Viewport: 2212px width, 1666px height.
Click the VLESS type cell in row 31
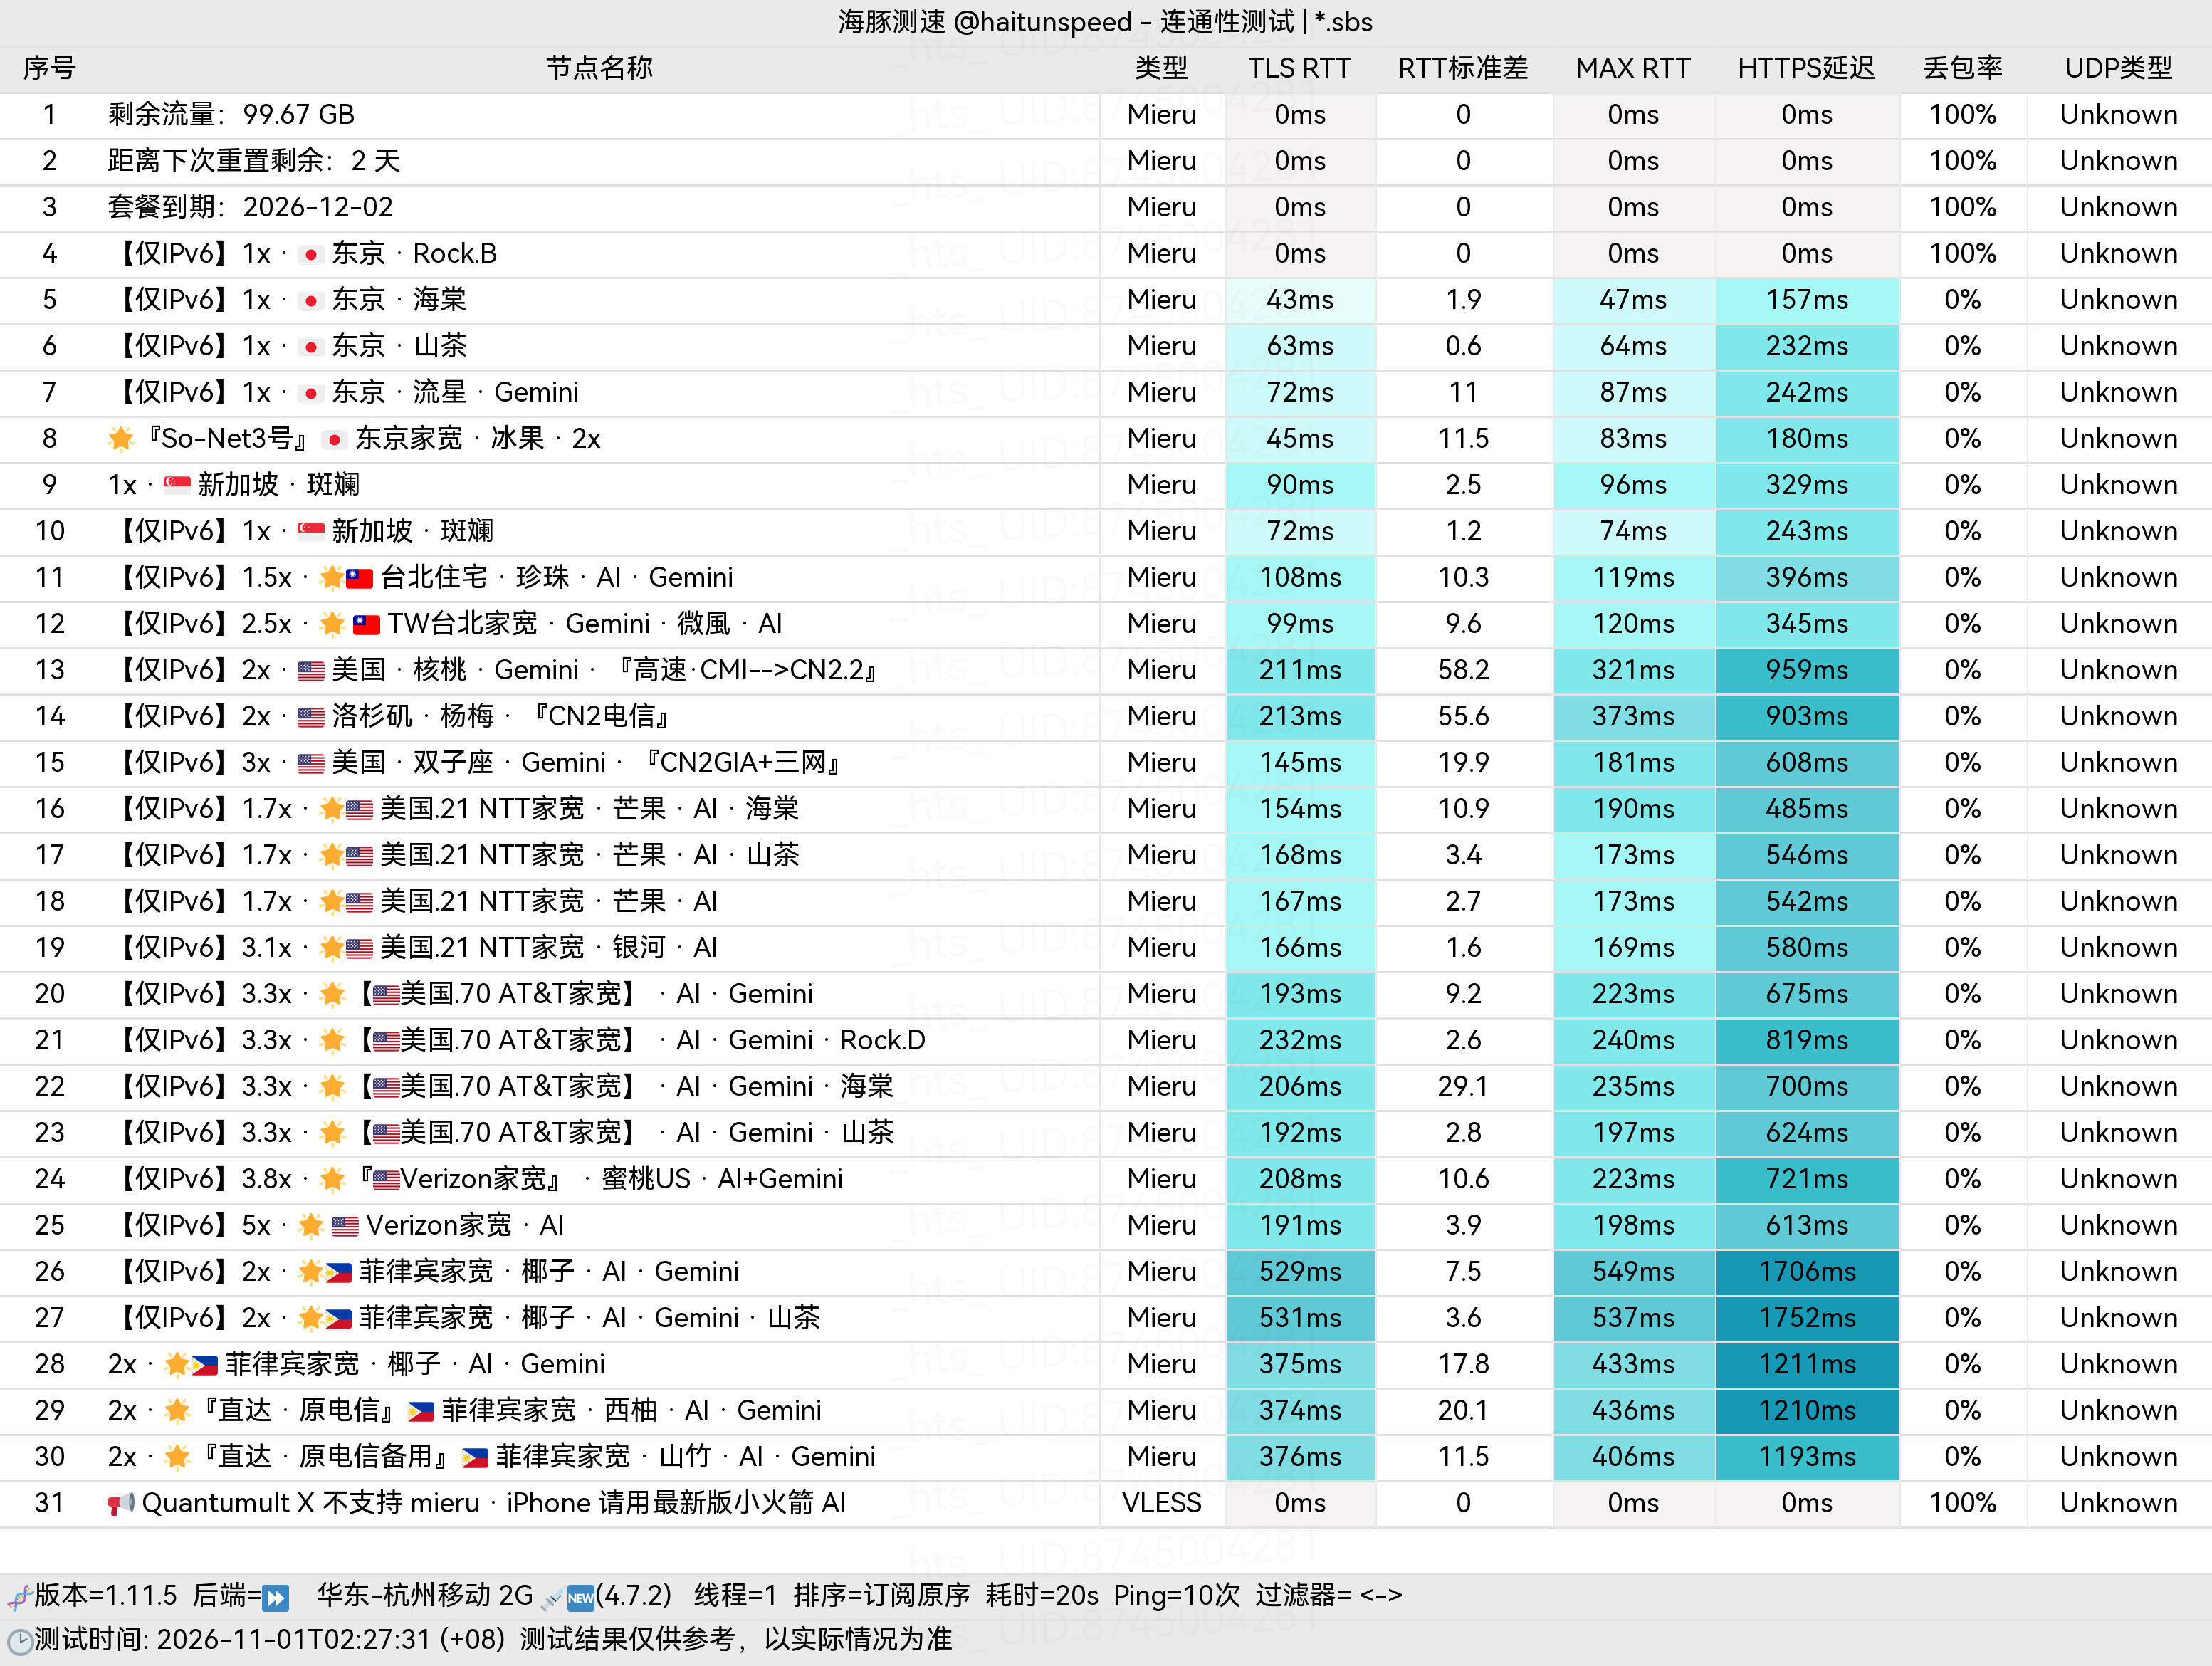1161,1503
